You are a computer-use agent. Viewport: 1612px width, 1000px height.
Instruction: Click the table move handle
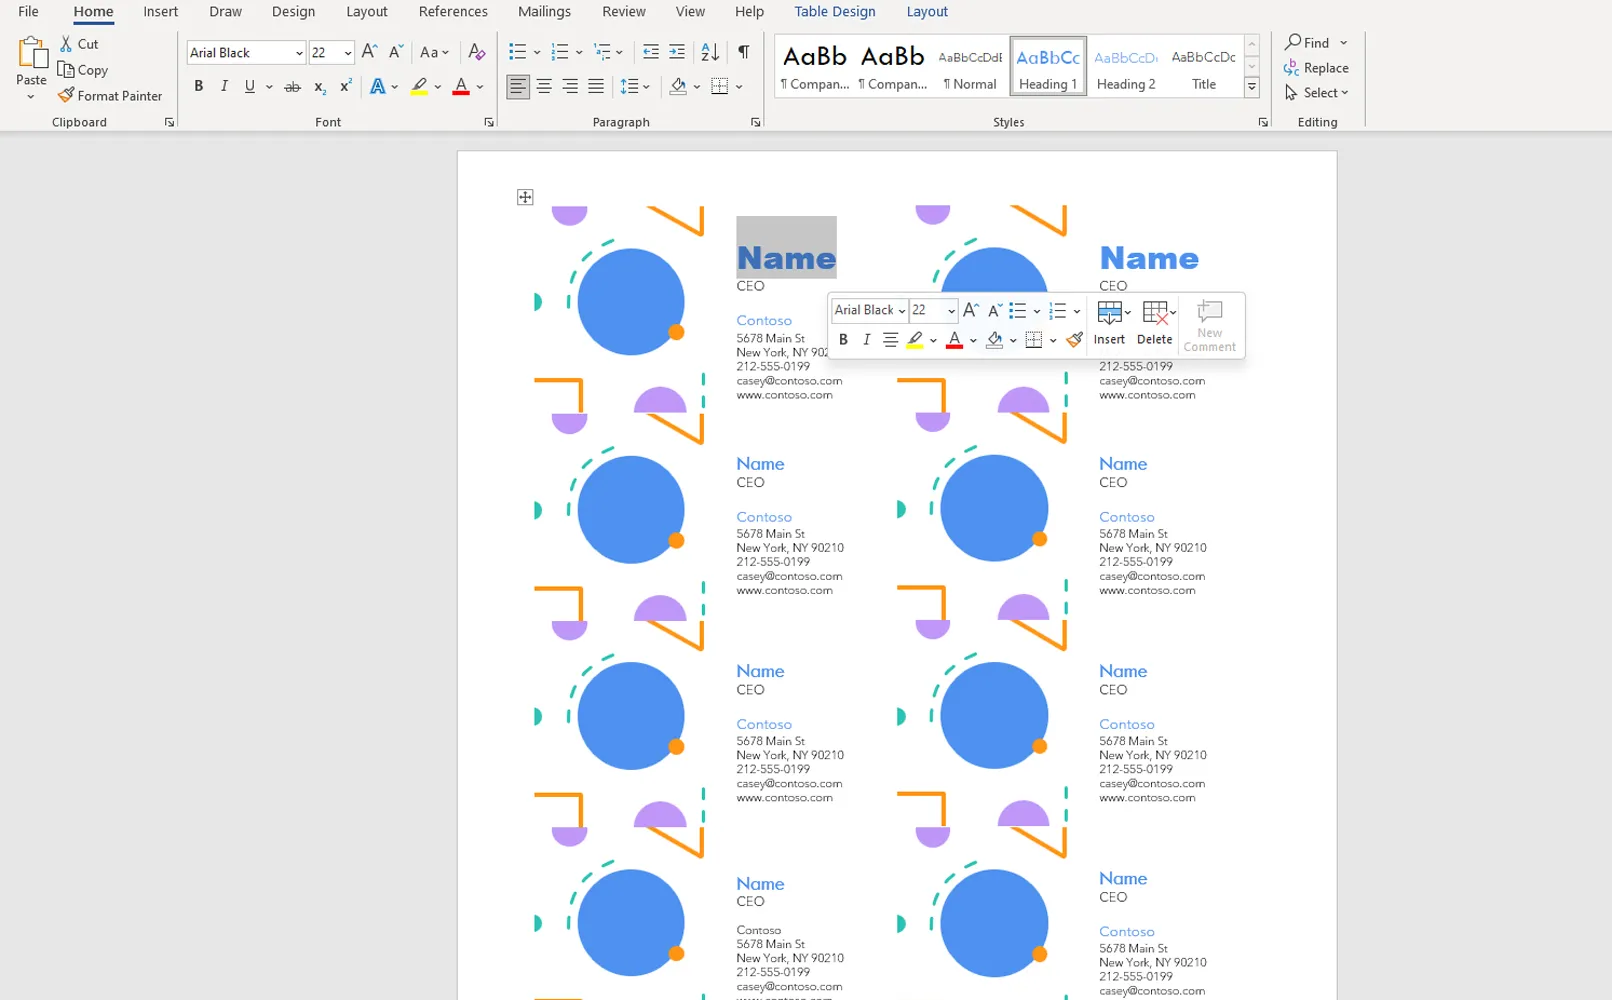tap(525, 197)
